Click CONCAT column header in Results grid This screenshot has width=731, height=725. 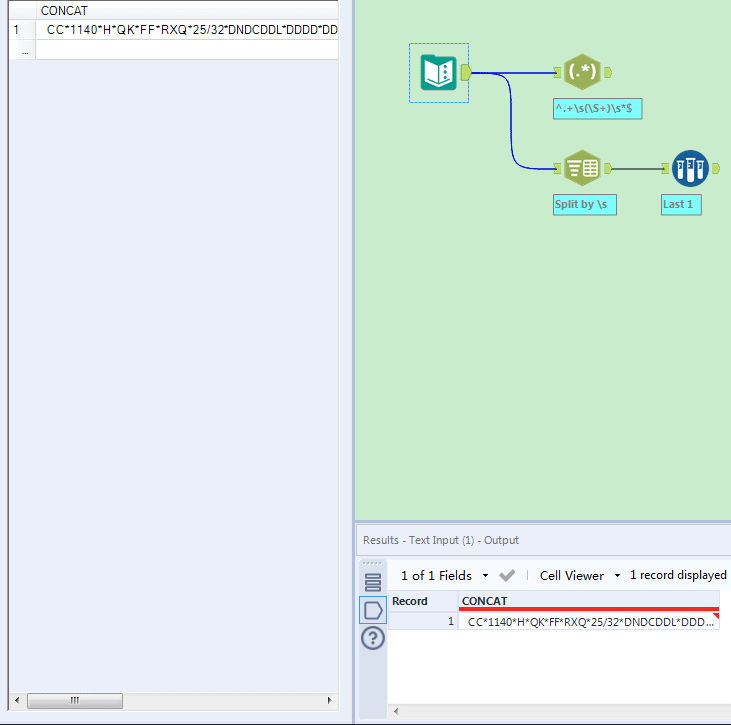tap(589, 601)
